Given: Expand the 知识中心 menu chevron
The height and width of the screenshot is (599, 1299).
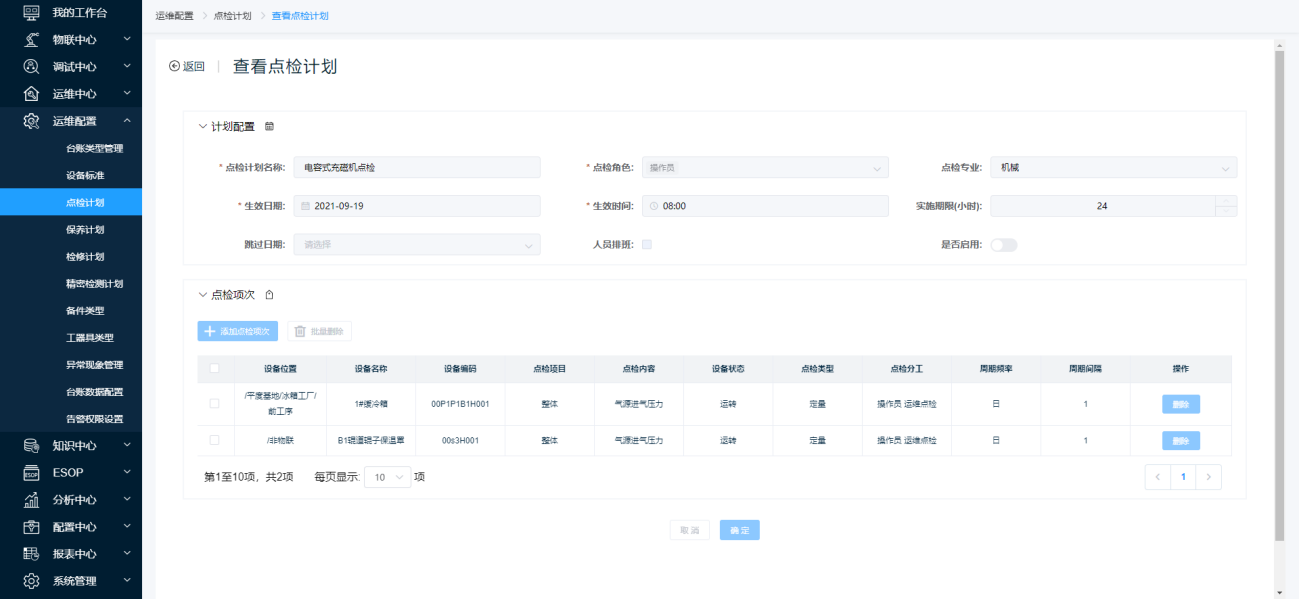Looking at the screenshot, I should (x=127, y=445).
